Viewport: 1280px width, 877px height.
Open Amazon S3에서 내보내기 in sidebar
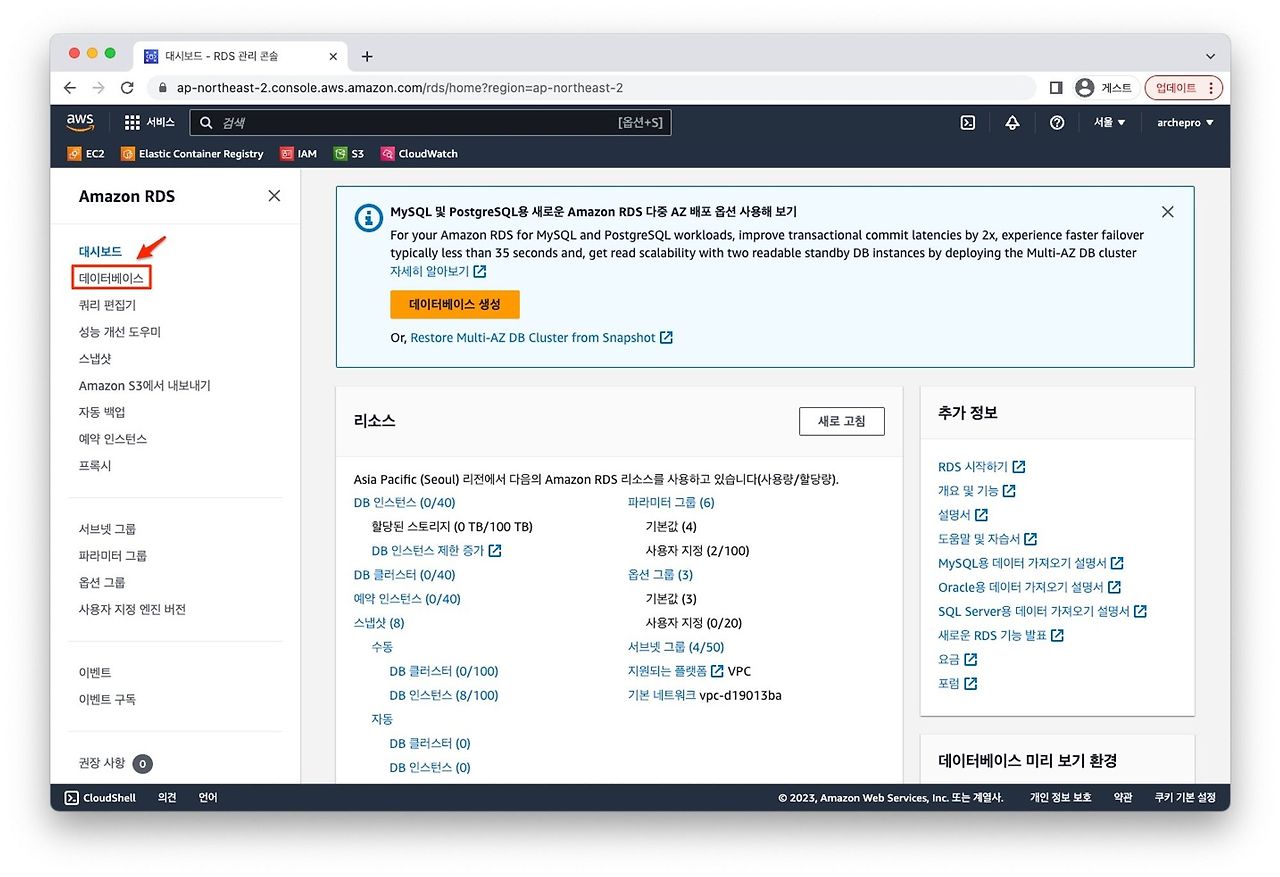pos(145,386)
